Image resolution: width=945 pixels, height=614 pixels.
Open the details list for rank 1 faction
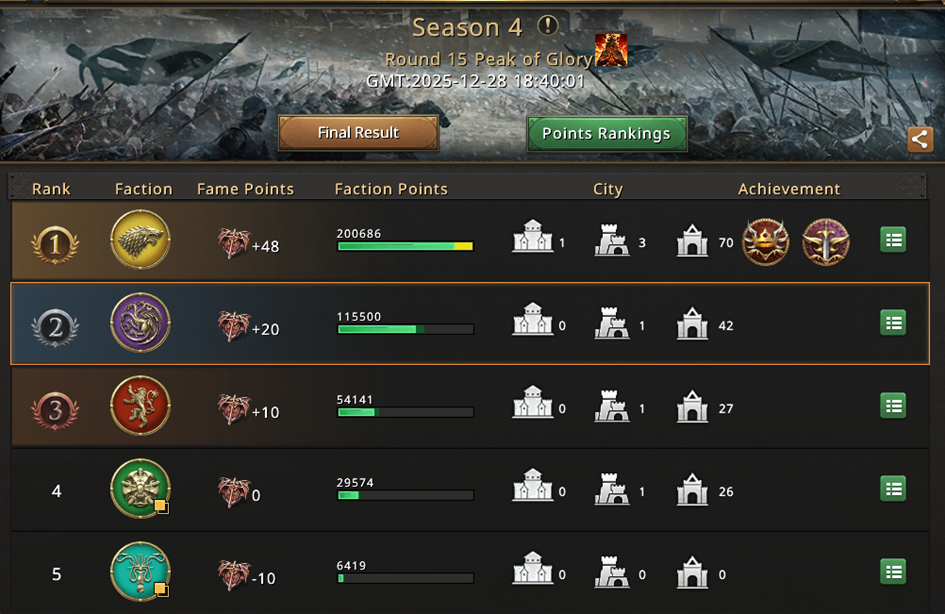point(893,239)
